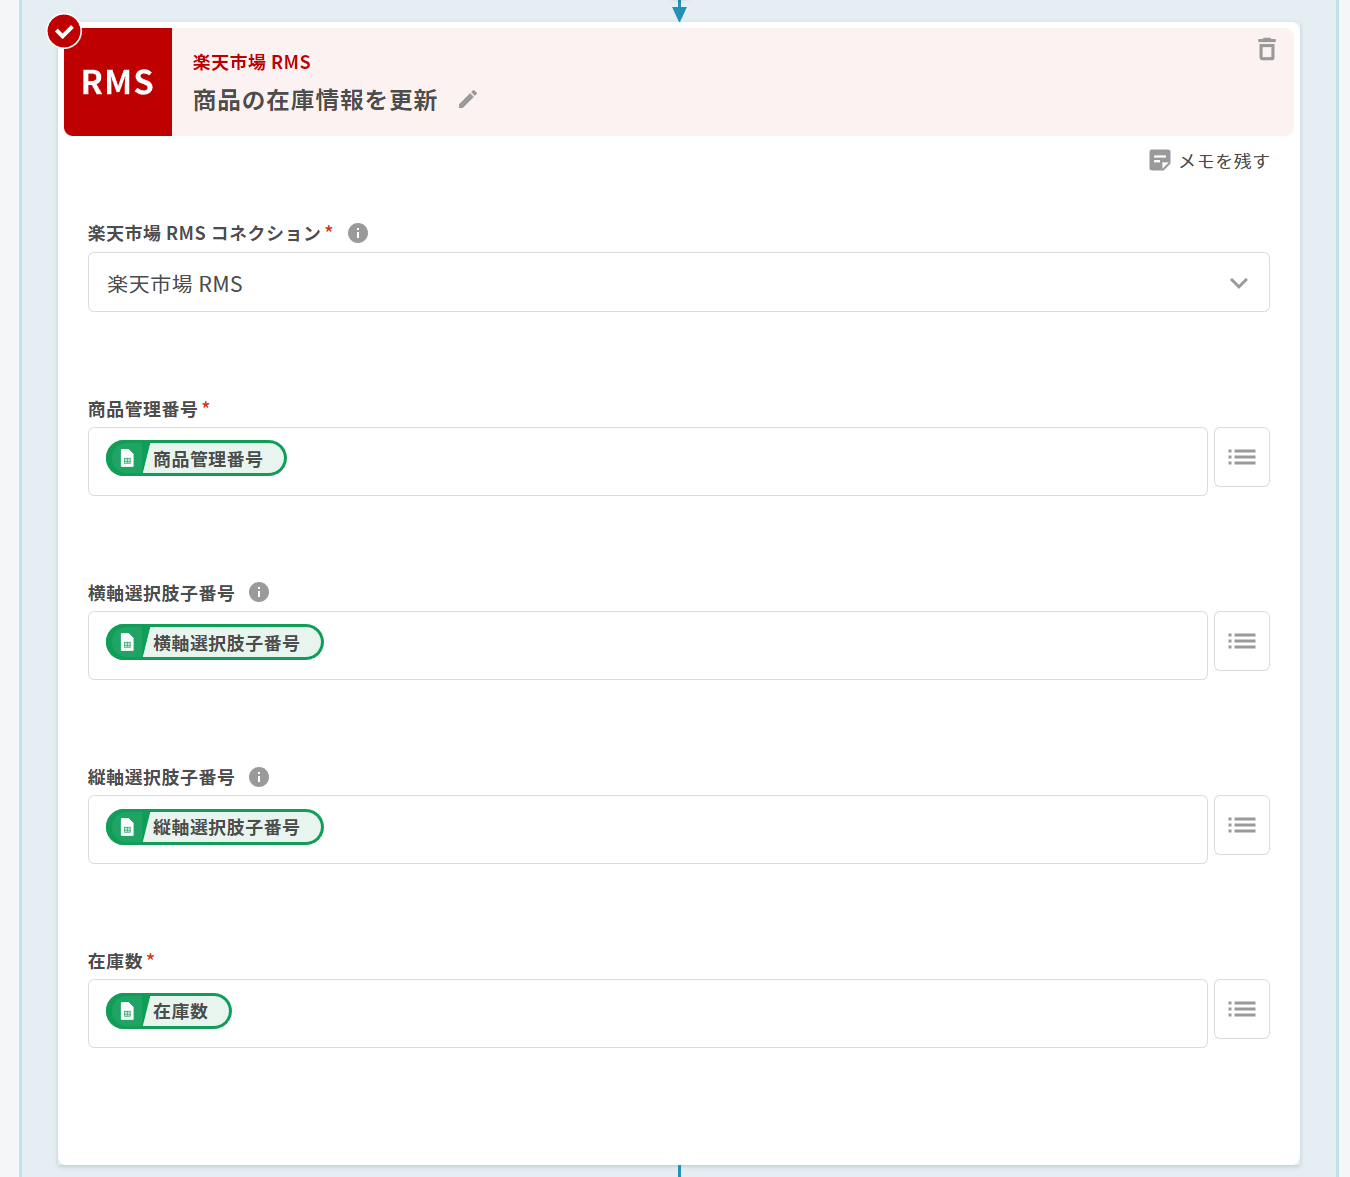Click empty area of 在庫数 input field
The width and height of the screenshot is (1350, 1177).
(700, 1013)
